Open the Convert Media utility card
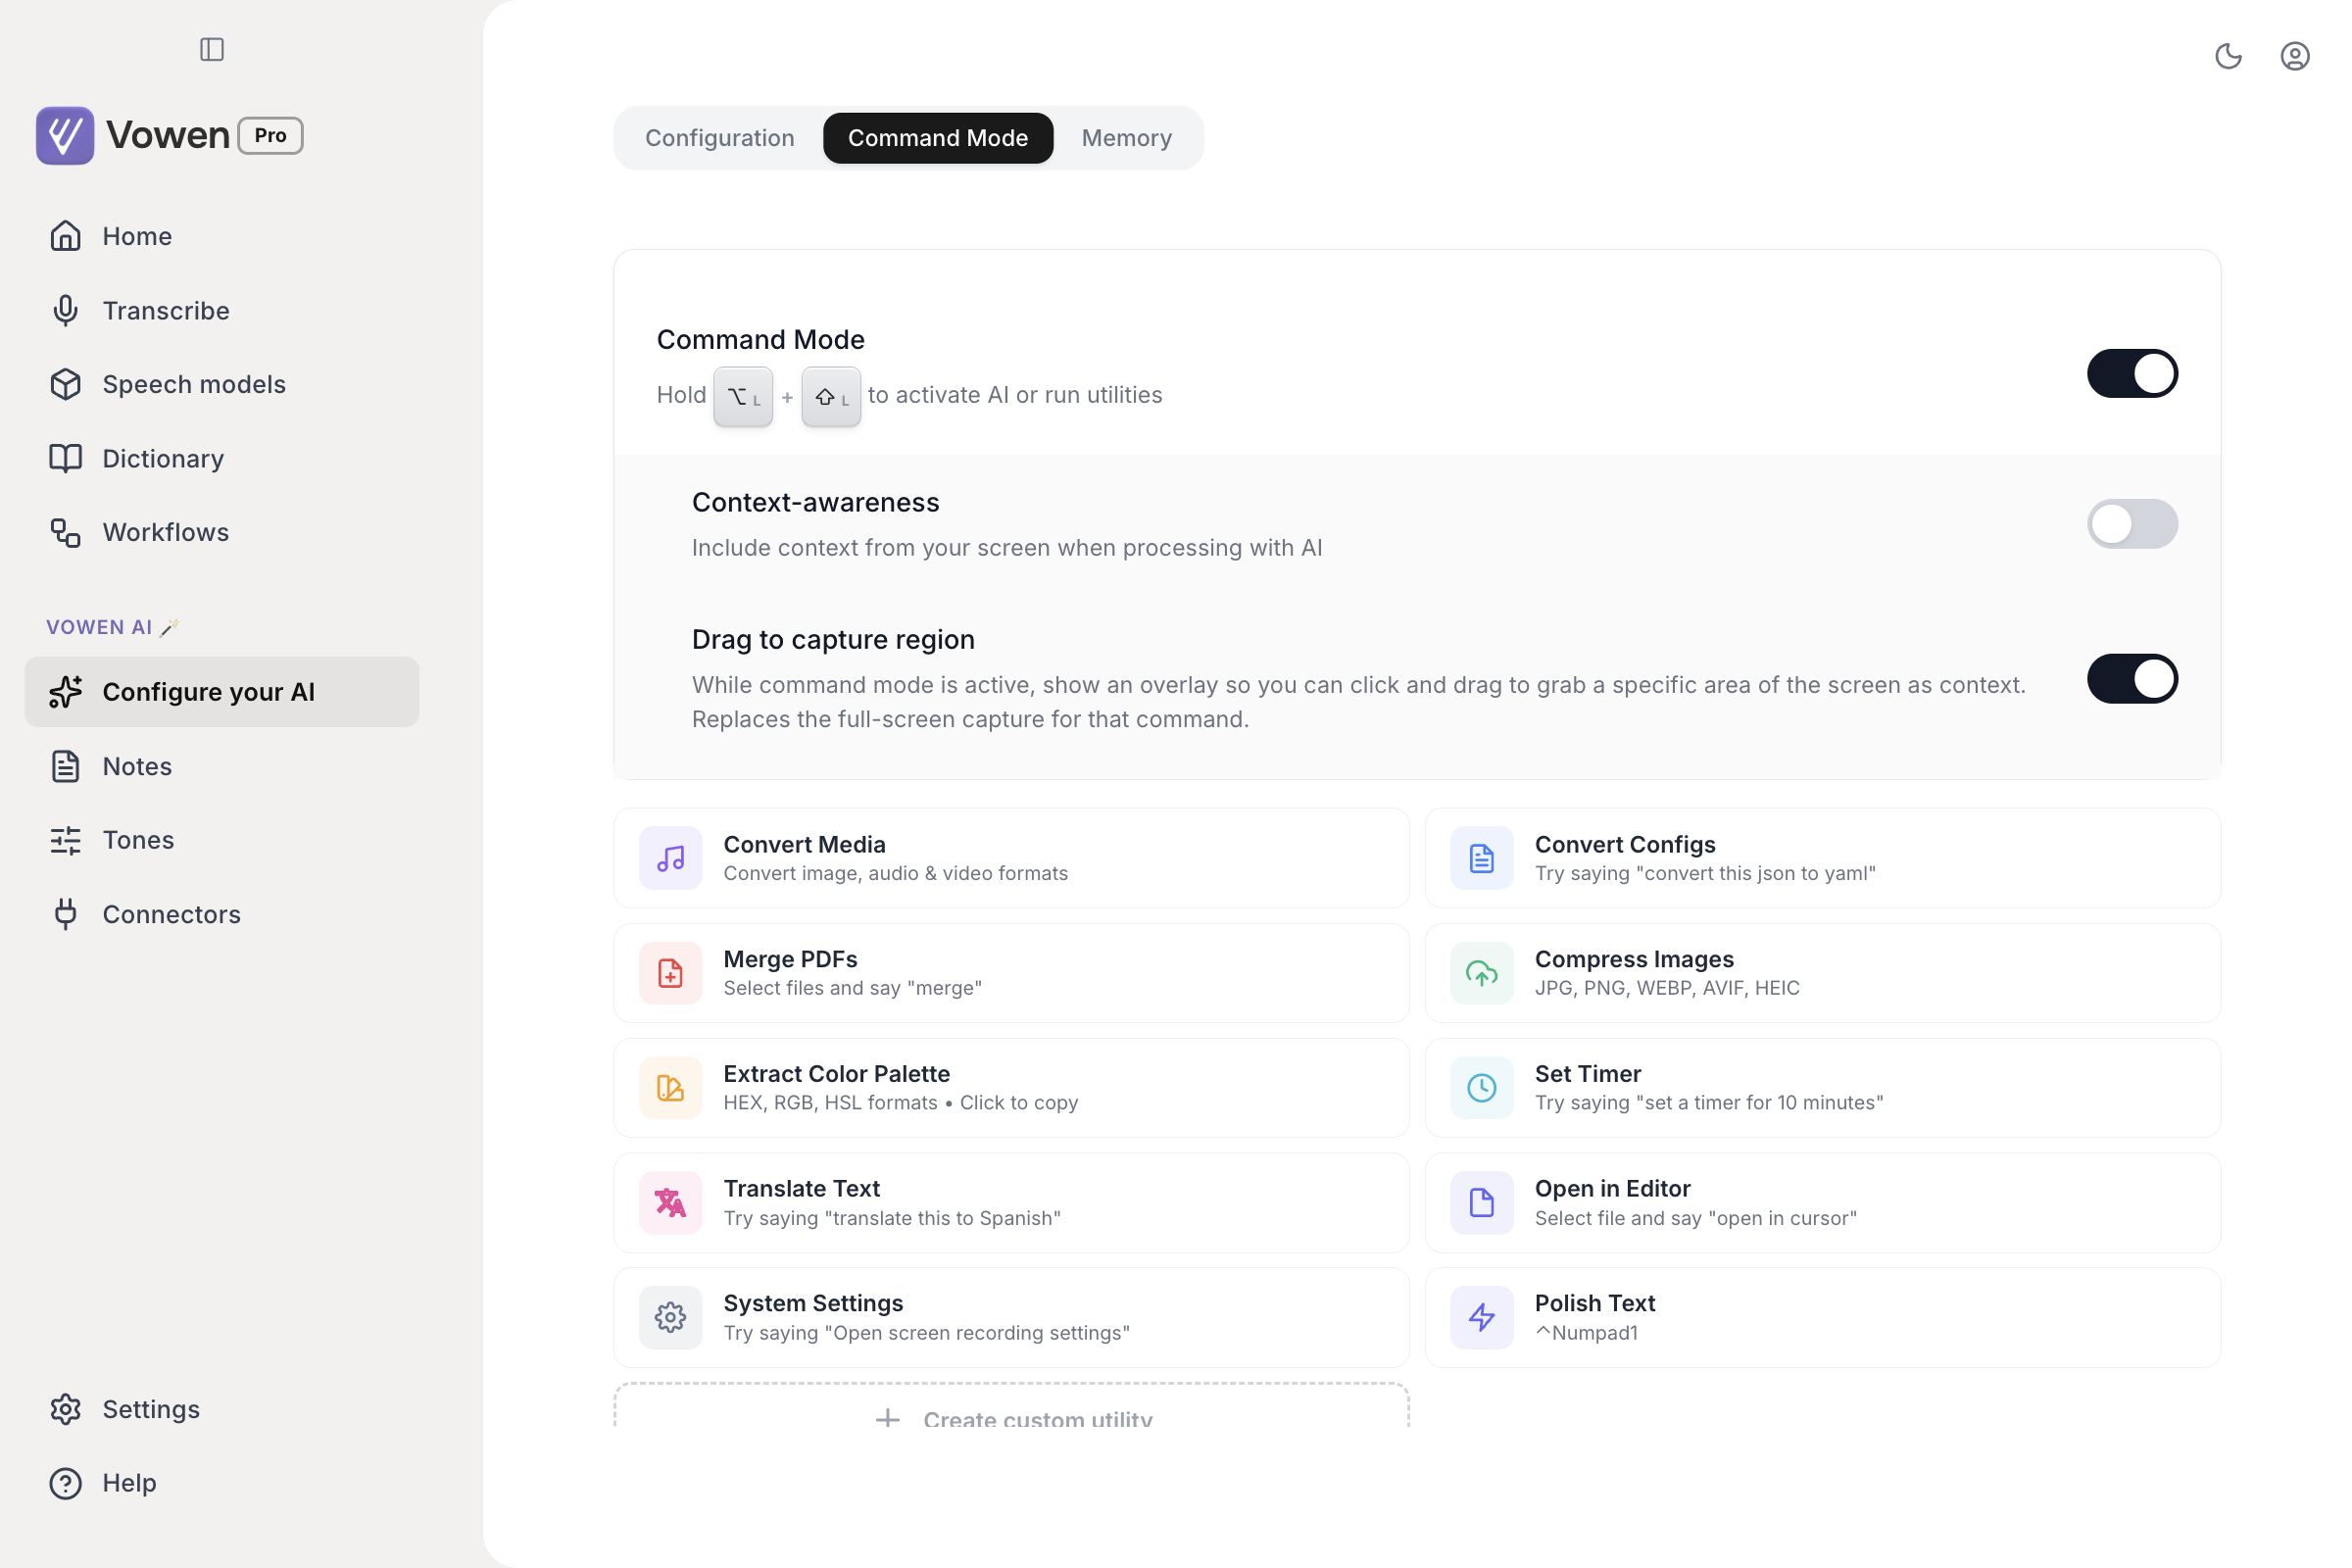Viewport: 2352px width, 1568px height. (x=1011, y=858)
